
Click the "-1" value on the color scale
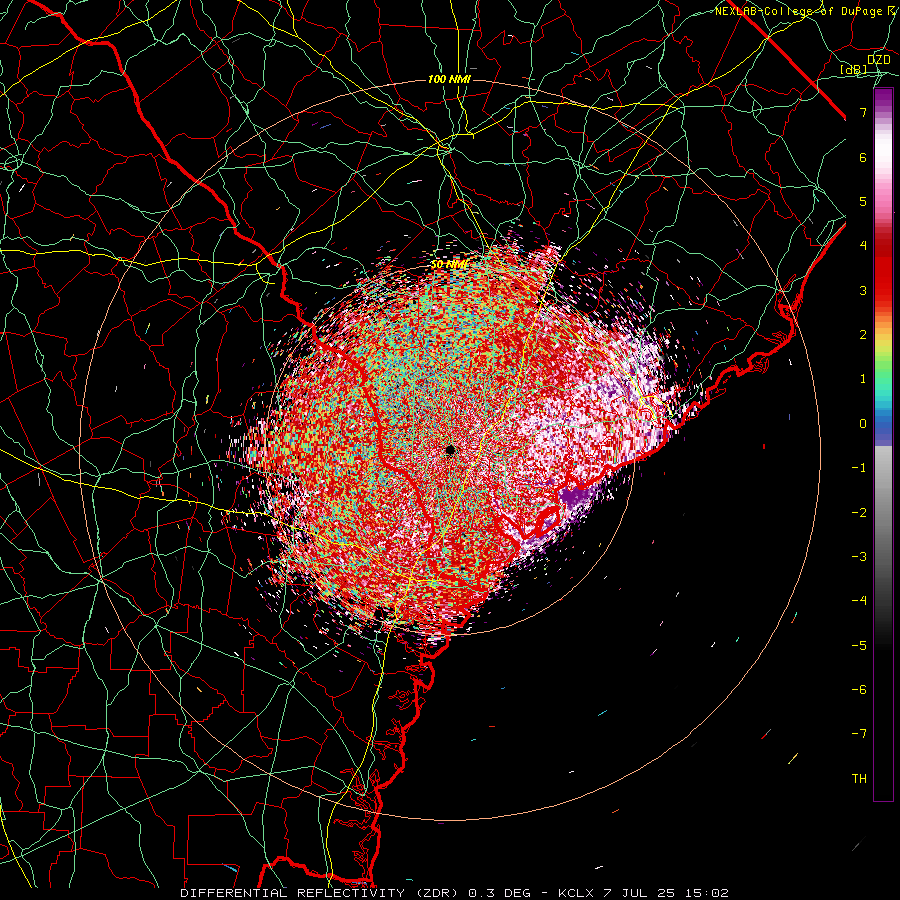pos(859,468)
